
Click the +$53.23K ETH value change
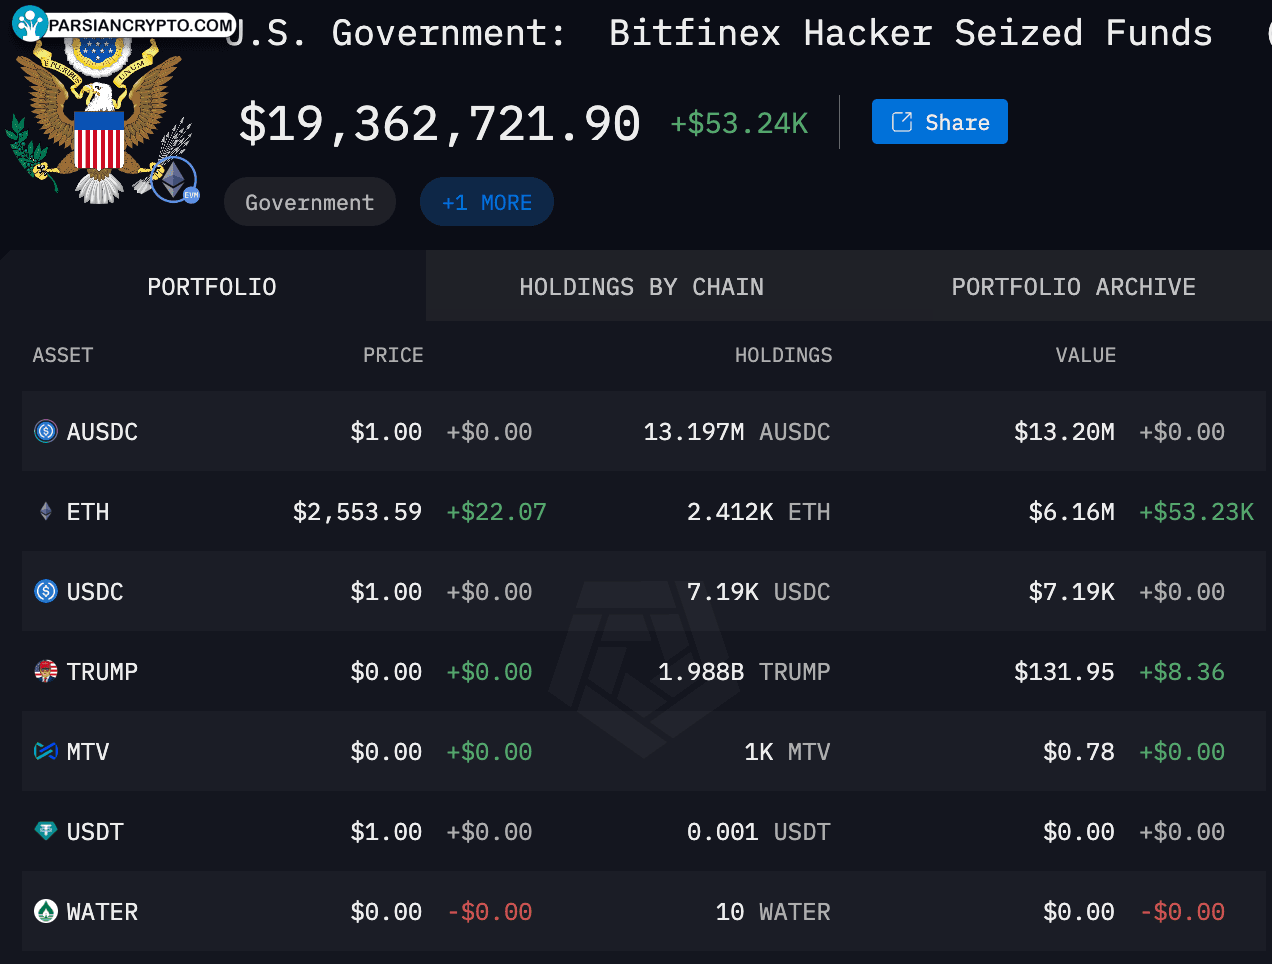(1196, 512)
